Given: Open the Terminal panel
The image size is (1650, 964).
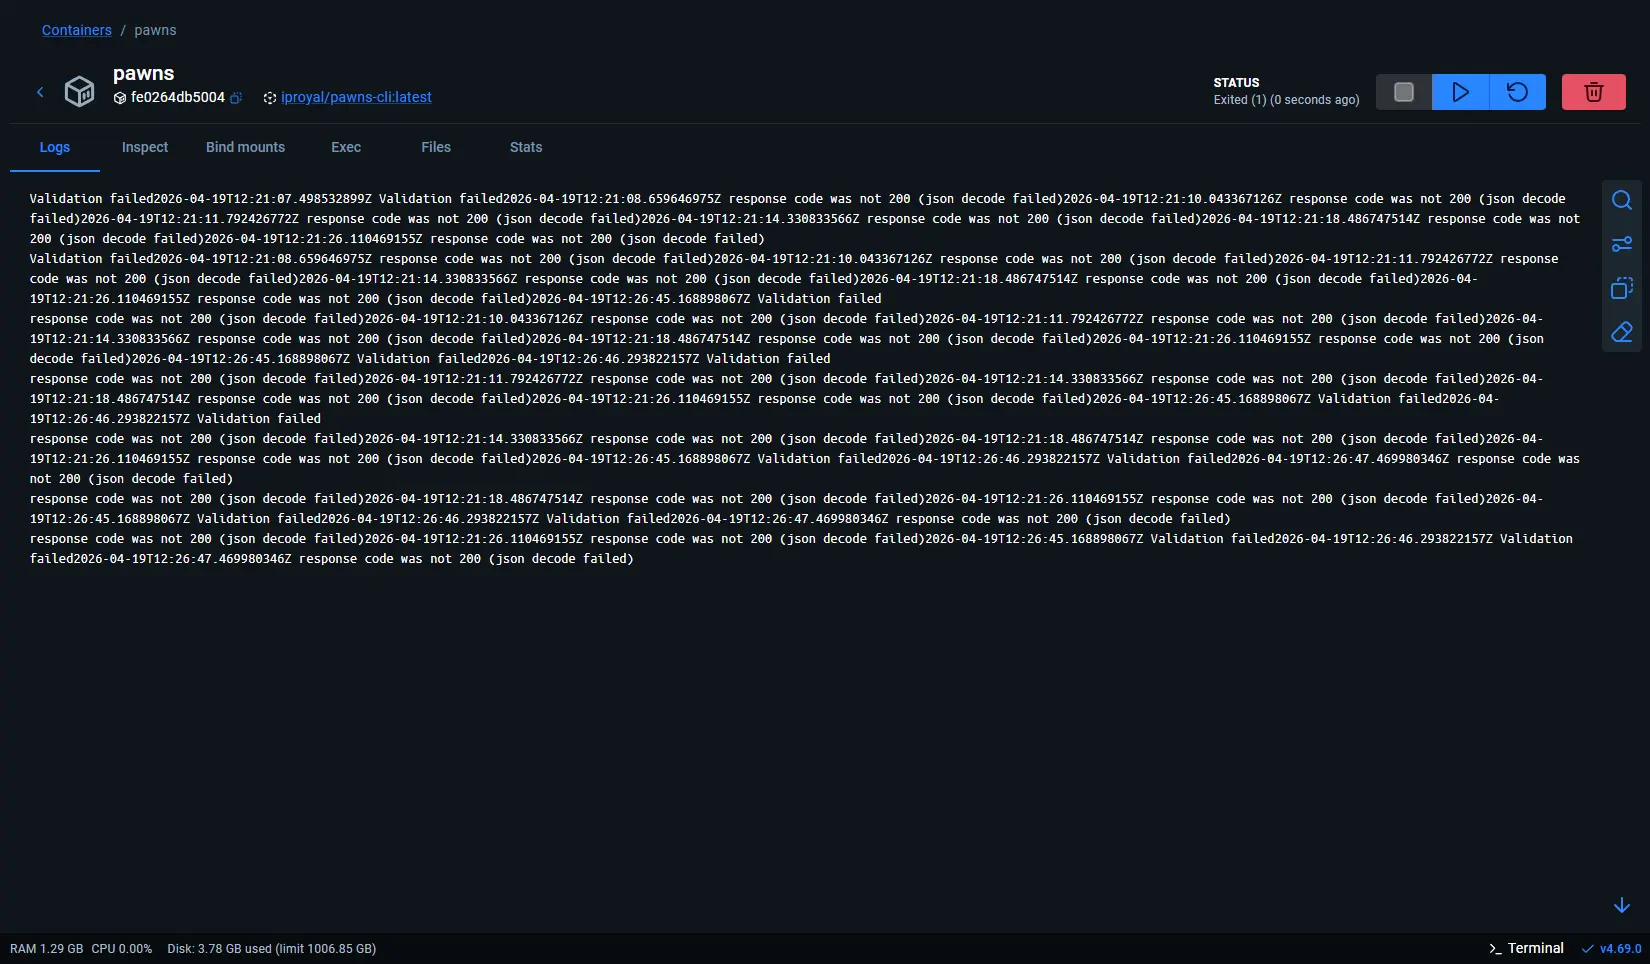Looking at the screenshot, I should pos(1527,948).
